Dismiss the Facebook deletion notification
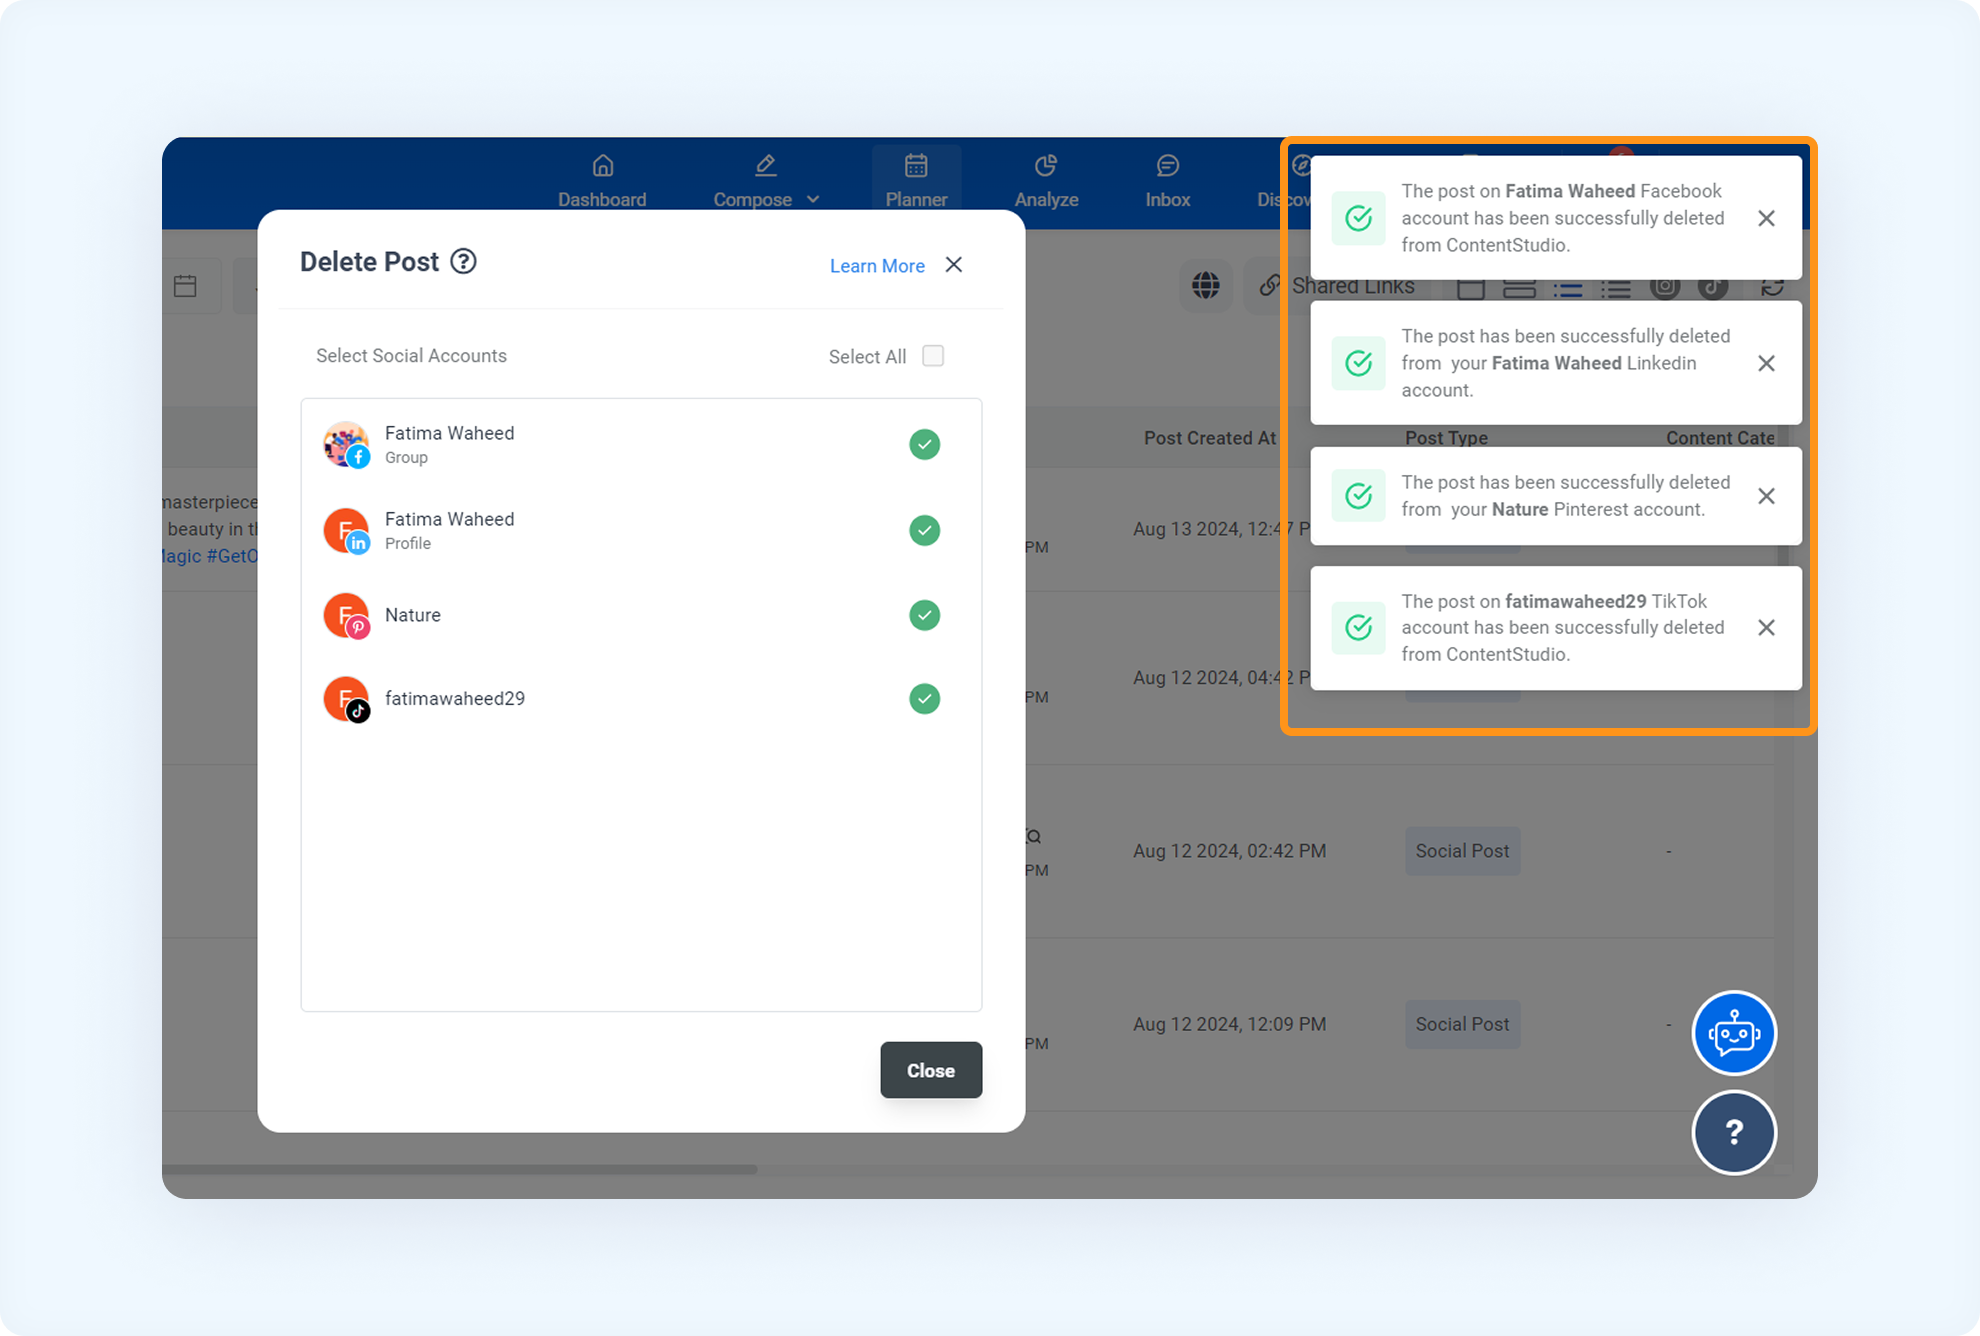Screen dimensions: 1980x1336 tap(1767, 218)
